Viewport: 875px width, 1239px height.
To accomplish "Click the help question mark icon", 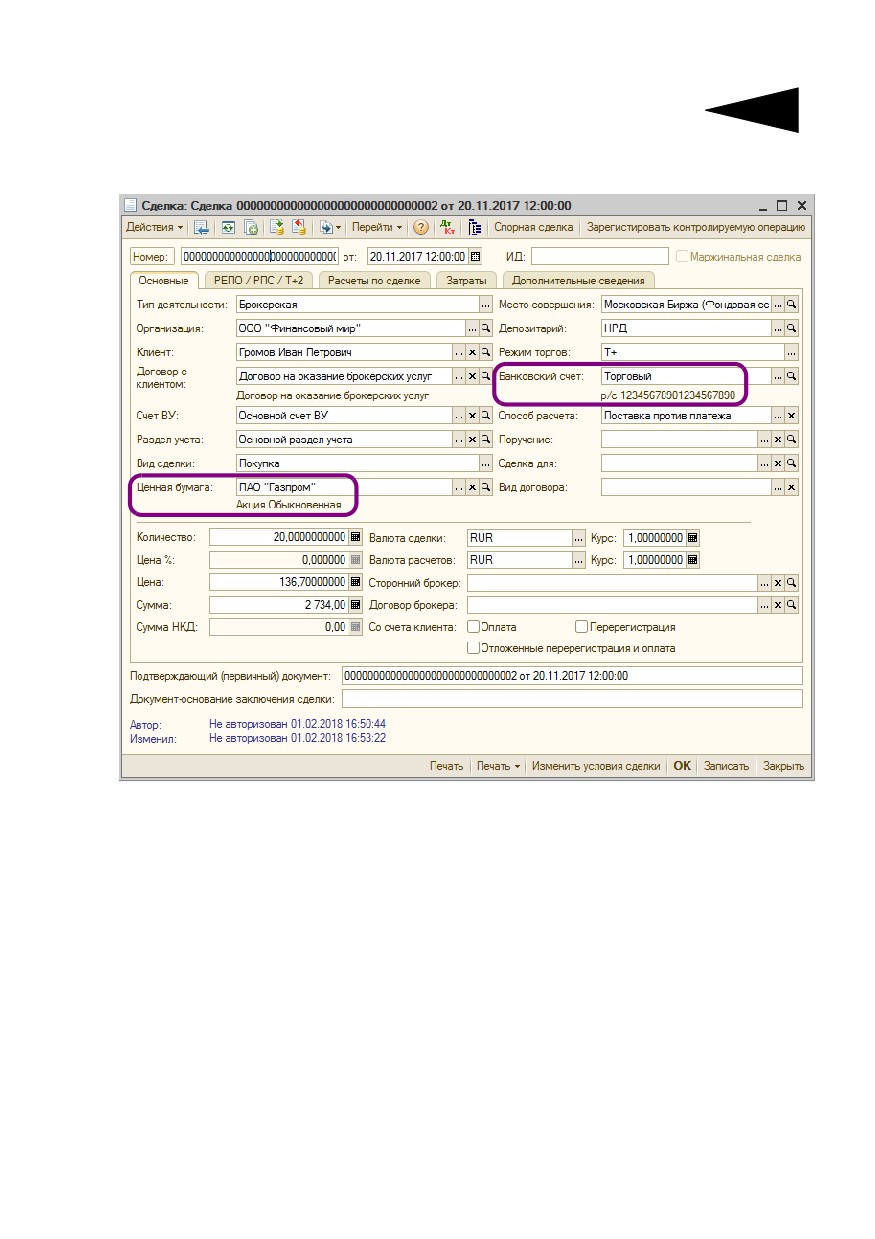I will (421, 227).
